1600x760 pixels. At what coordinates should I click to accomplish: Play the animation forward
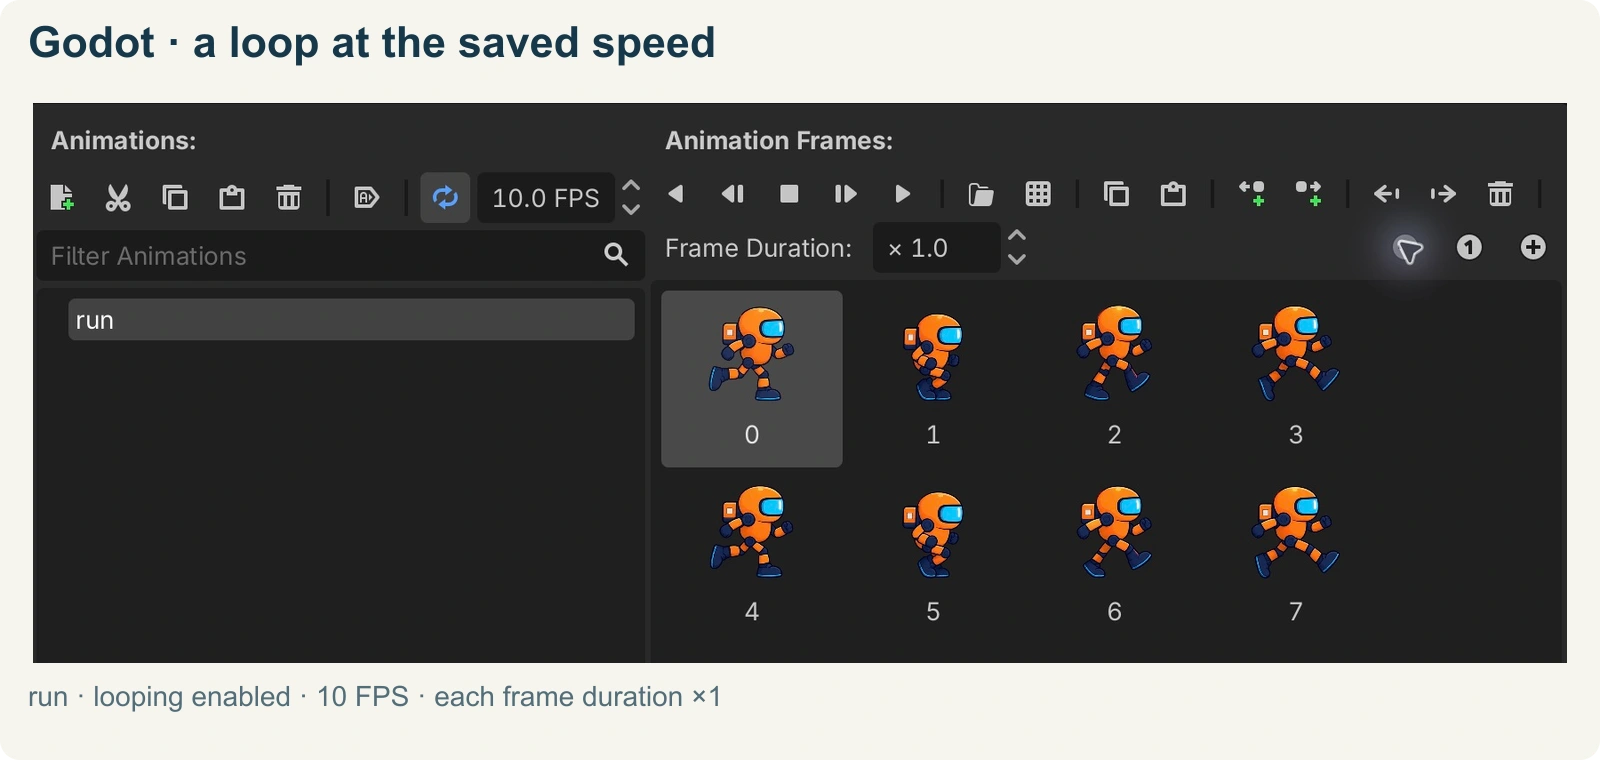click(902, 193)
